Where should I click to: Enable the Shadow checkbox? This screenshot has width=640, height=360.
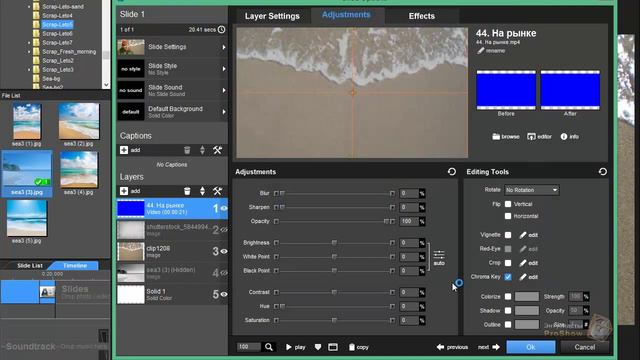tap(508, 311)
